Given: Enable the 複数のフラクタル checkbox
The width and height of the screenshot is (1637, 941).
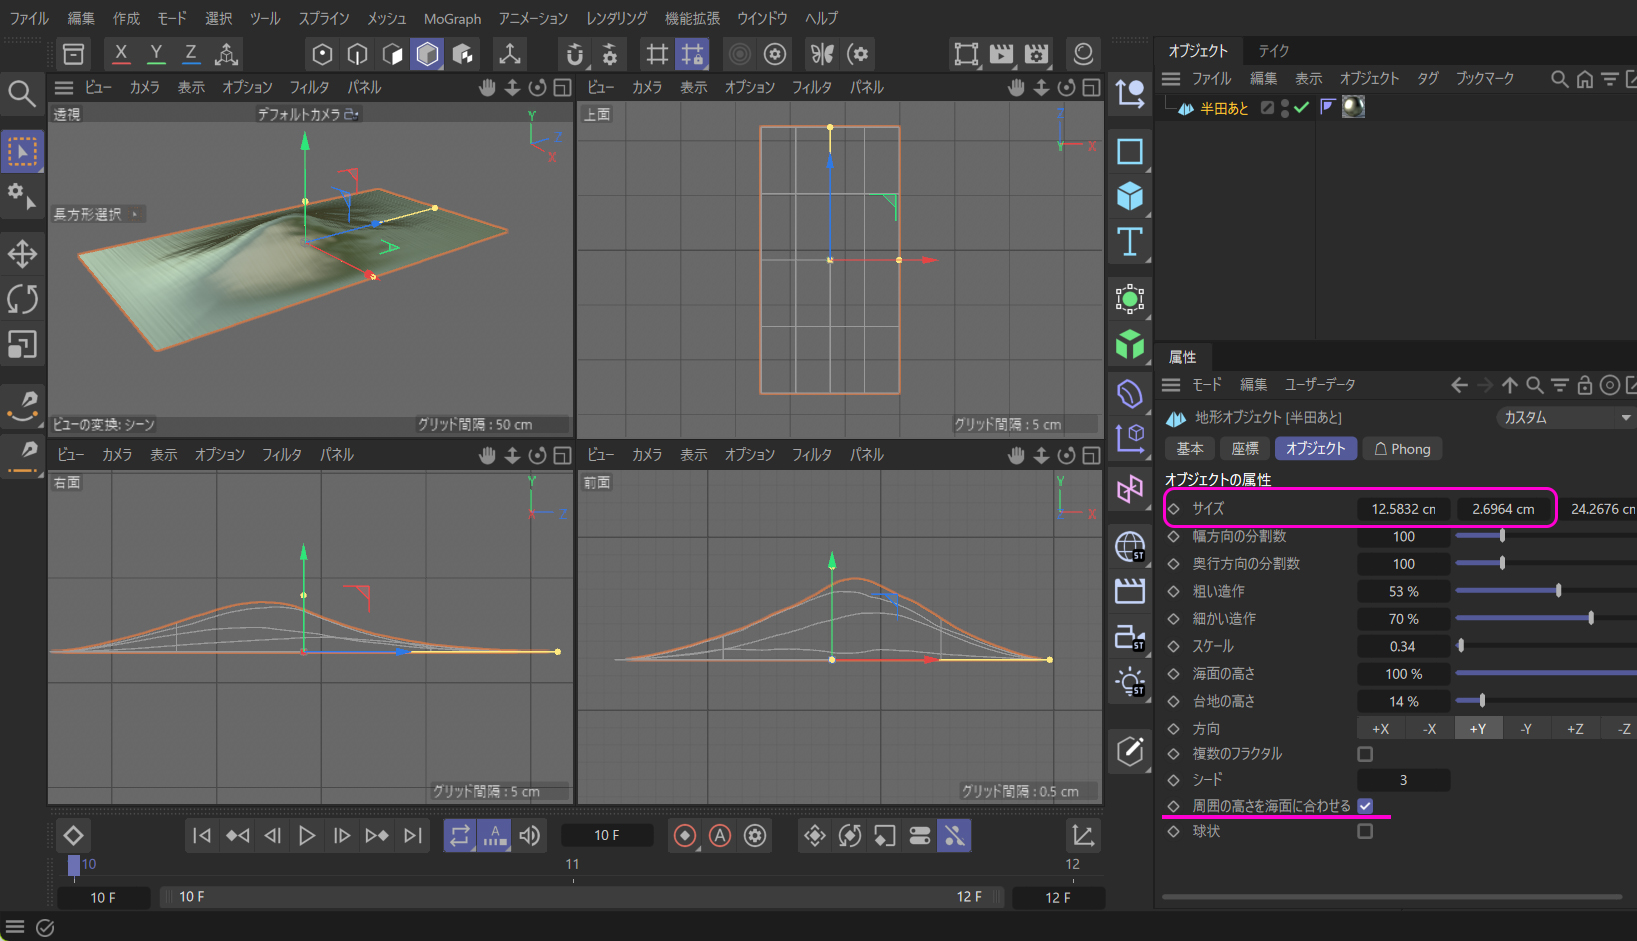Looking at the screenshot, I should 1365,754.
